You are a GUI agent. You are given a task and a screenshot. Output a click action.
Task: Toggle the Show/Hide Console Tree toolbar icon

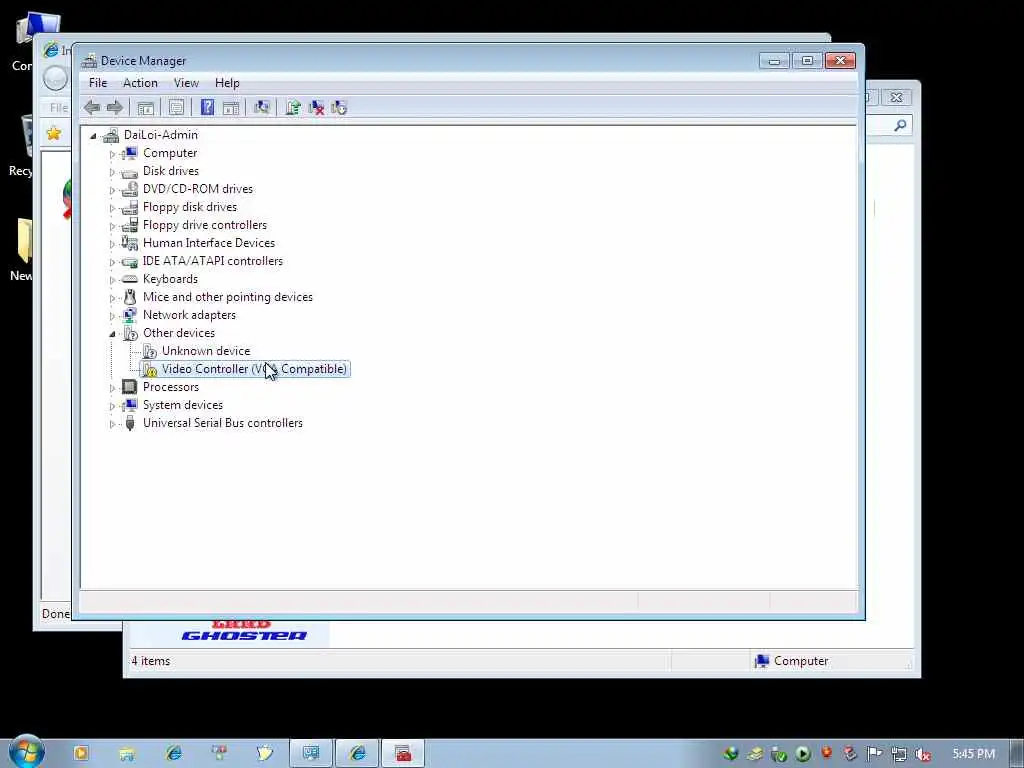coord(145,108)
